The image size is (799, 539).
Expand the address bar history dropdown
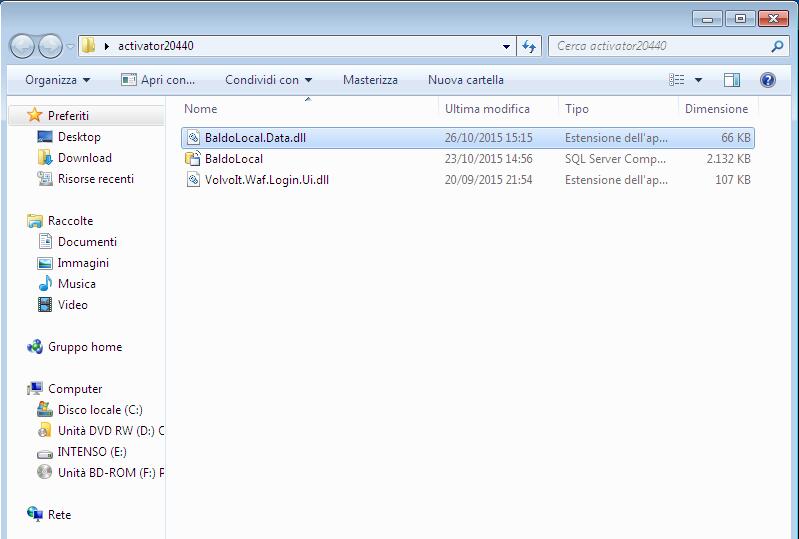pos(506,46)
